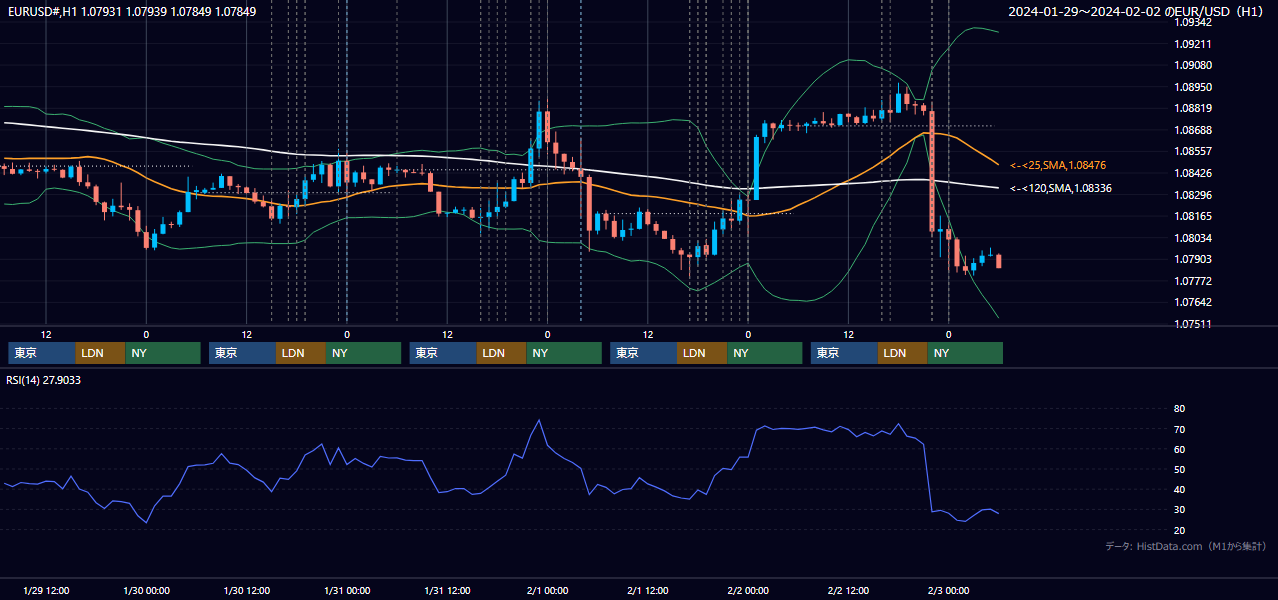Screen dimensions: 1278x600
Task: Click price axis value 1.08034
Action: click(x=1193, y=238)
